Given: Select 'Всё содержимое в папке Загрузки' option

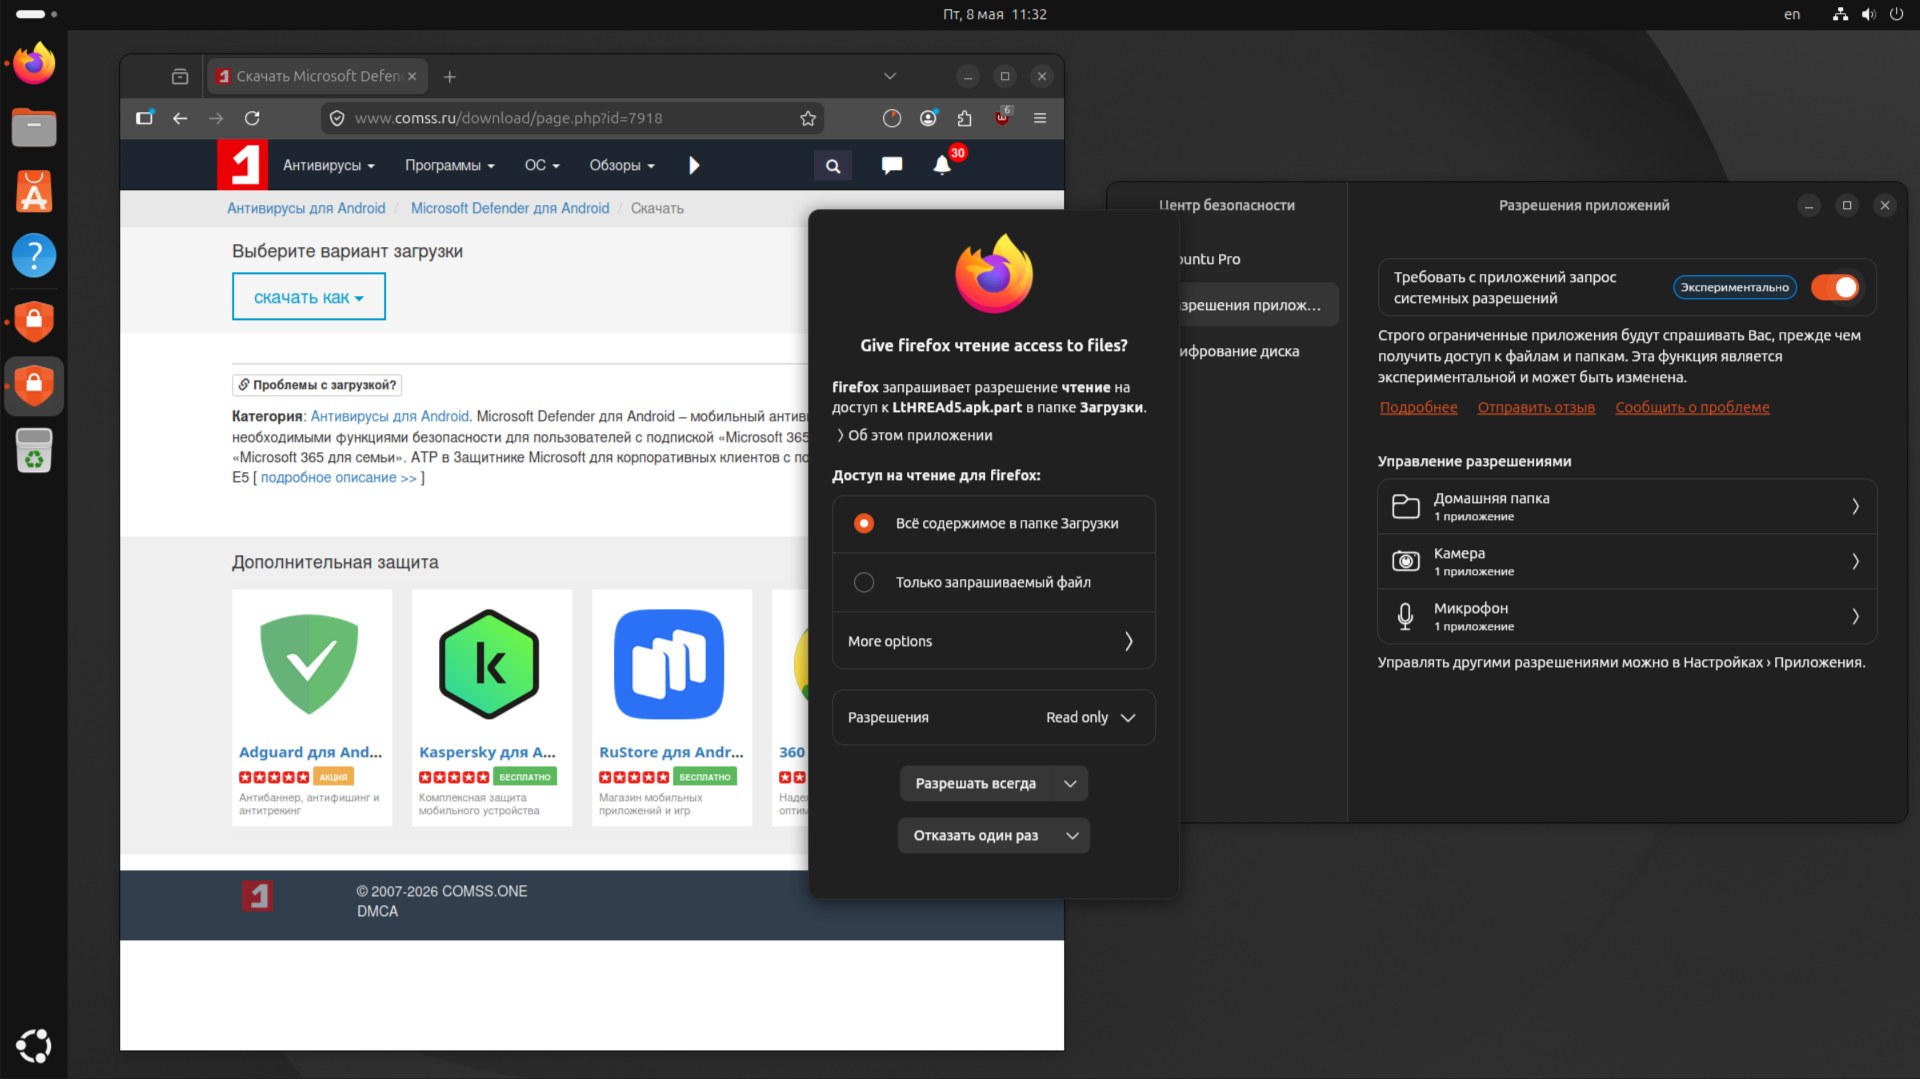Looking at the screenshot, I should pyautogui.click(x=994, y=524).
